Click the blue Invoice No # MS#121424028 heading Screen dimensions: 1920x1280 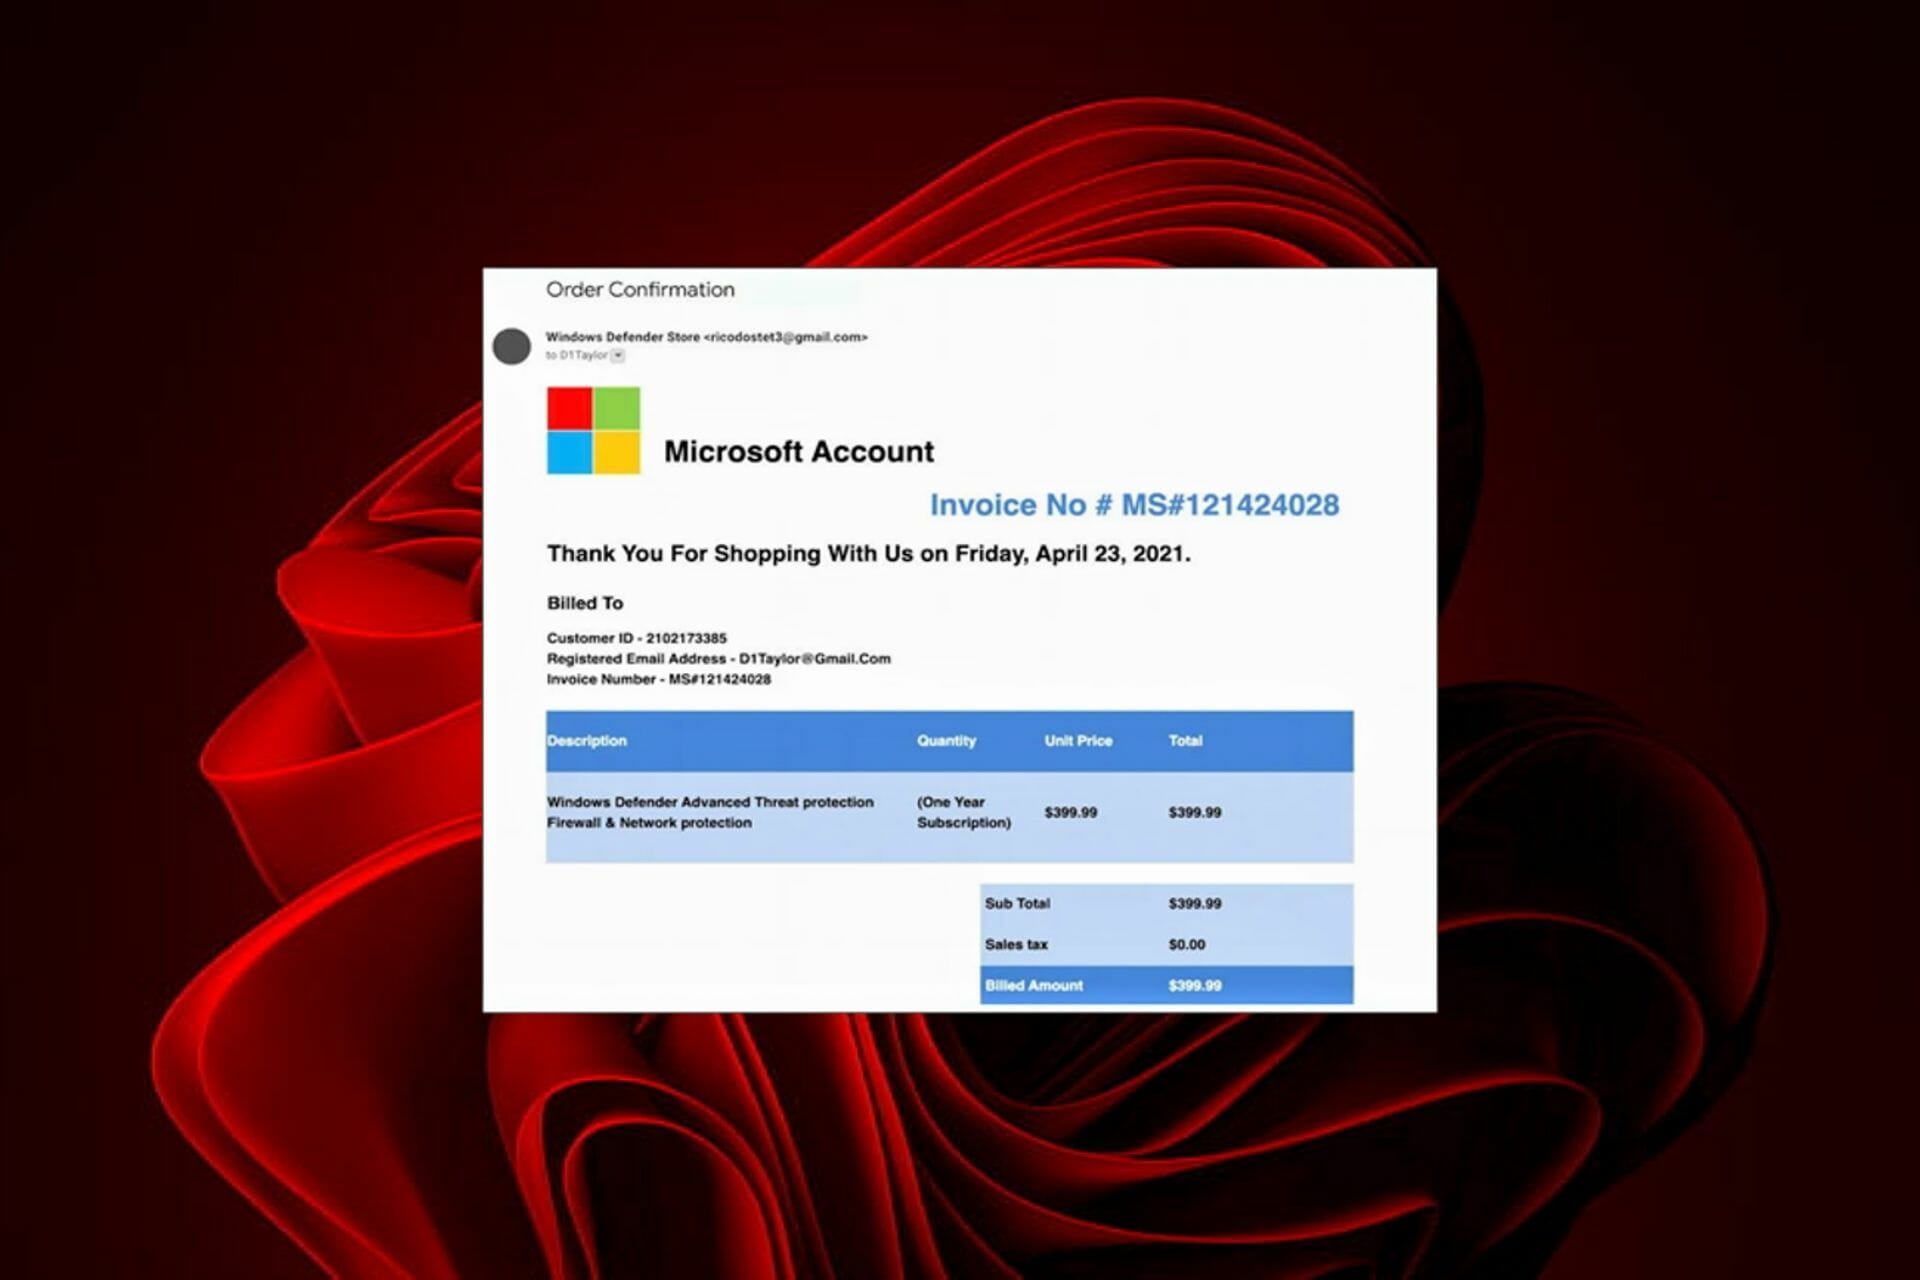[x=1134, y=505]
